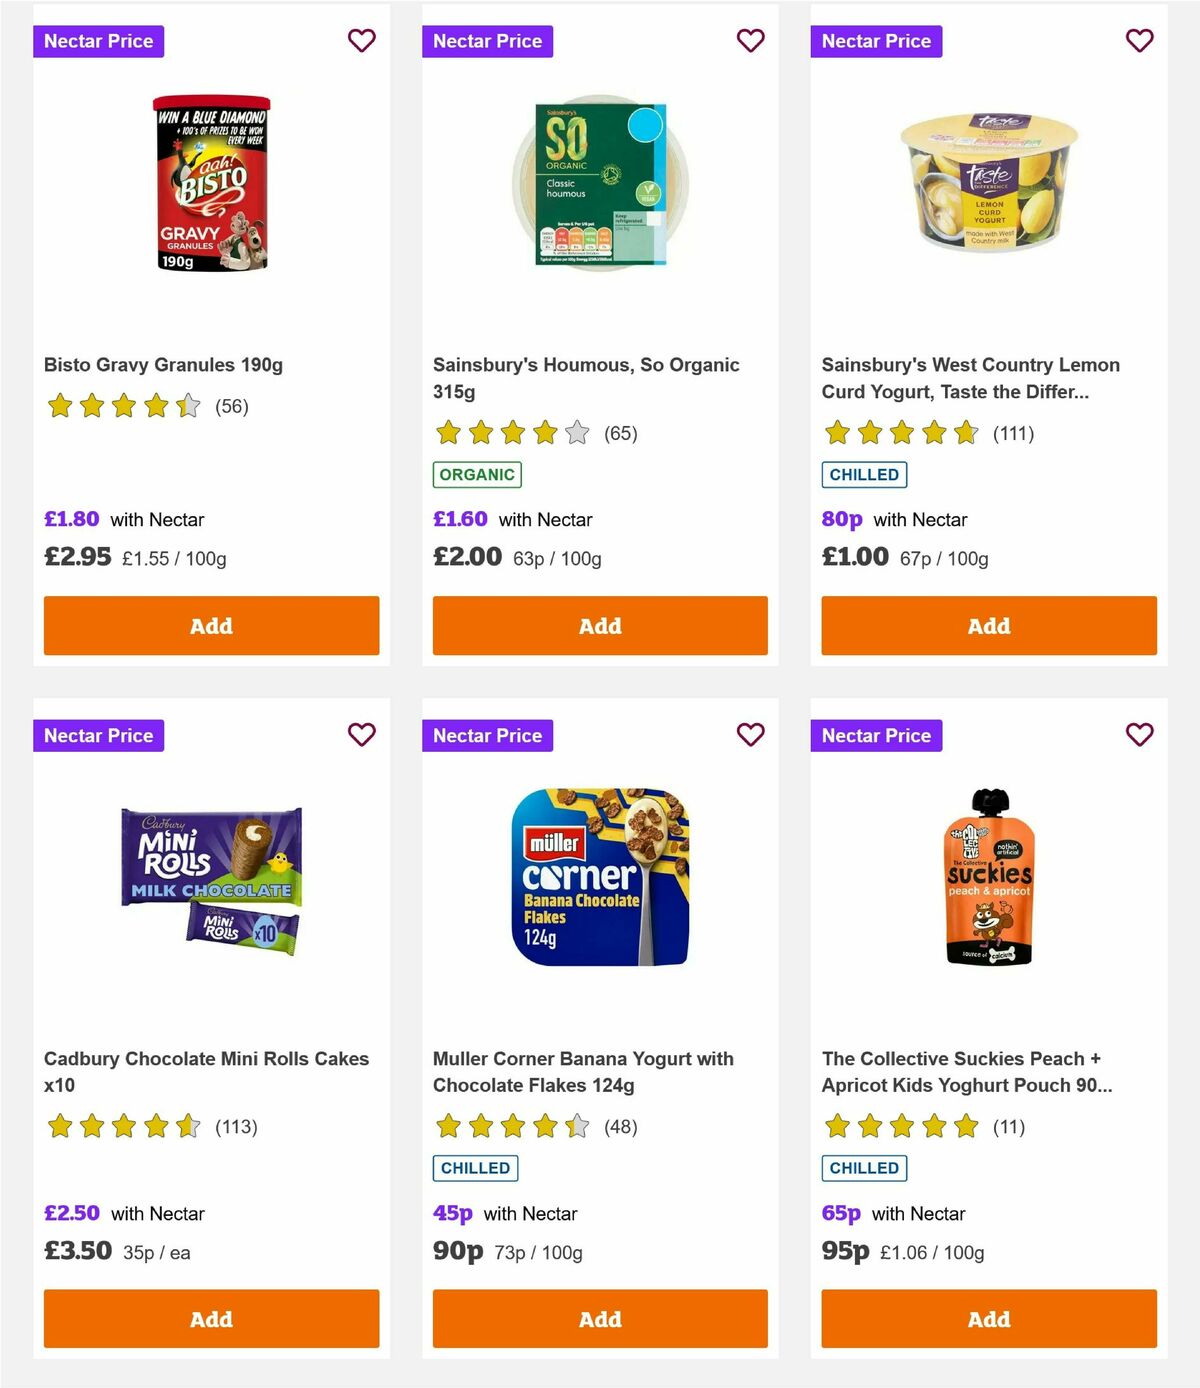This screenshot has height=1388, width=1200.
Task: Click the heart on Muller Corner Banana Yogurt
Action: (x=750, y=735)
